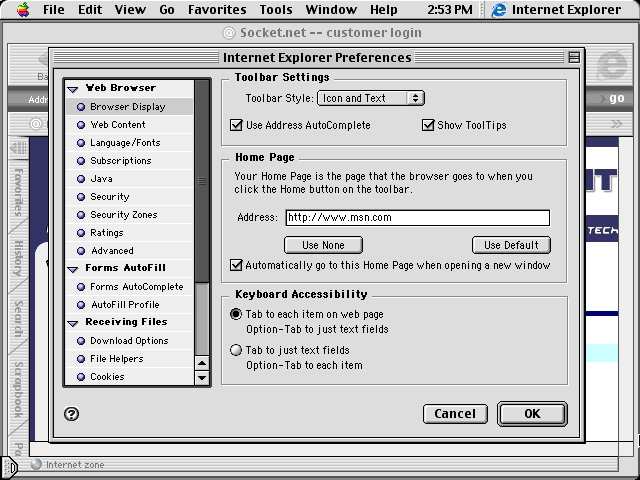
Task: Select Advanced preference item
Action: [129, 251]
